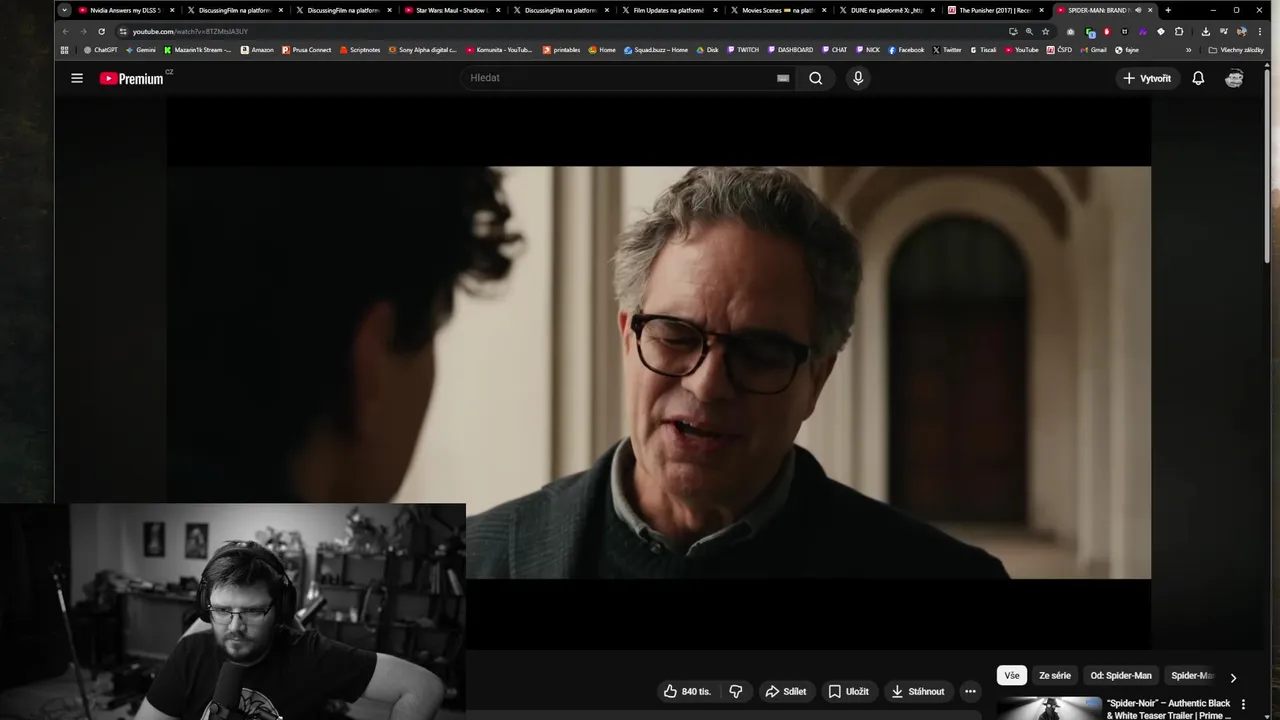Screen dimensions: 1280x720
Task: Like the video with 840 tis. thumbs up
Action: (x=687, y=691)
